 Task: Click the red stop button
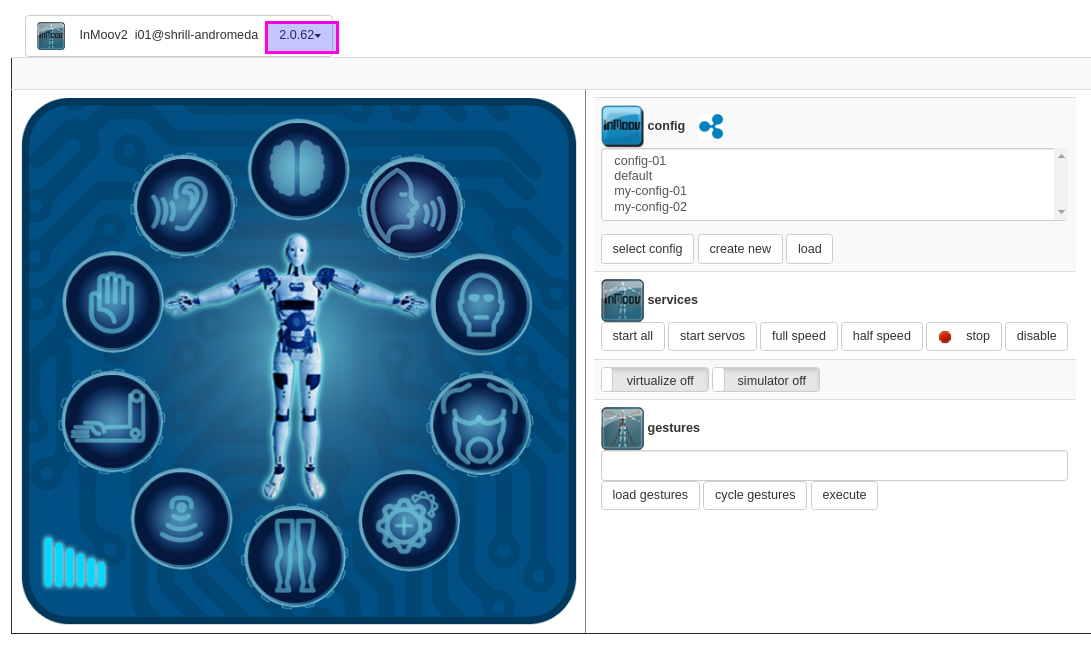point(964,336)
